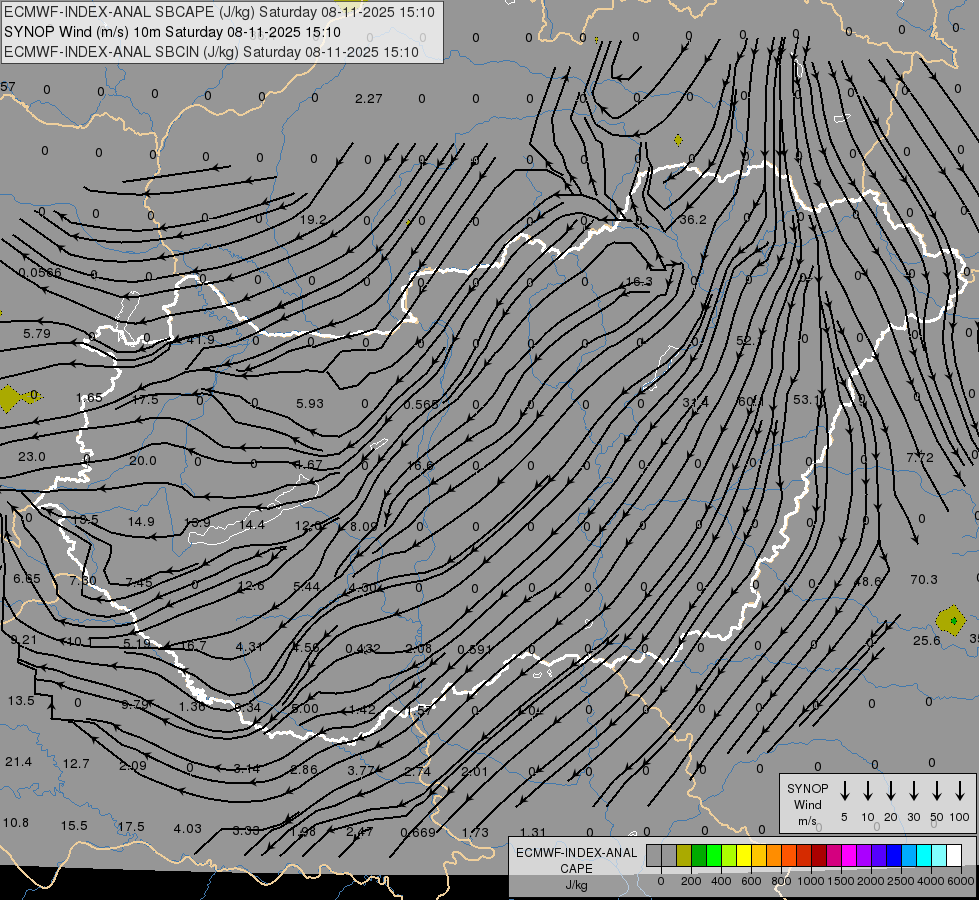The height and width of the screenshot is (900, 979).
Task: Click the 0.669 value on the map
Action: [x=418, y=832]
